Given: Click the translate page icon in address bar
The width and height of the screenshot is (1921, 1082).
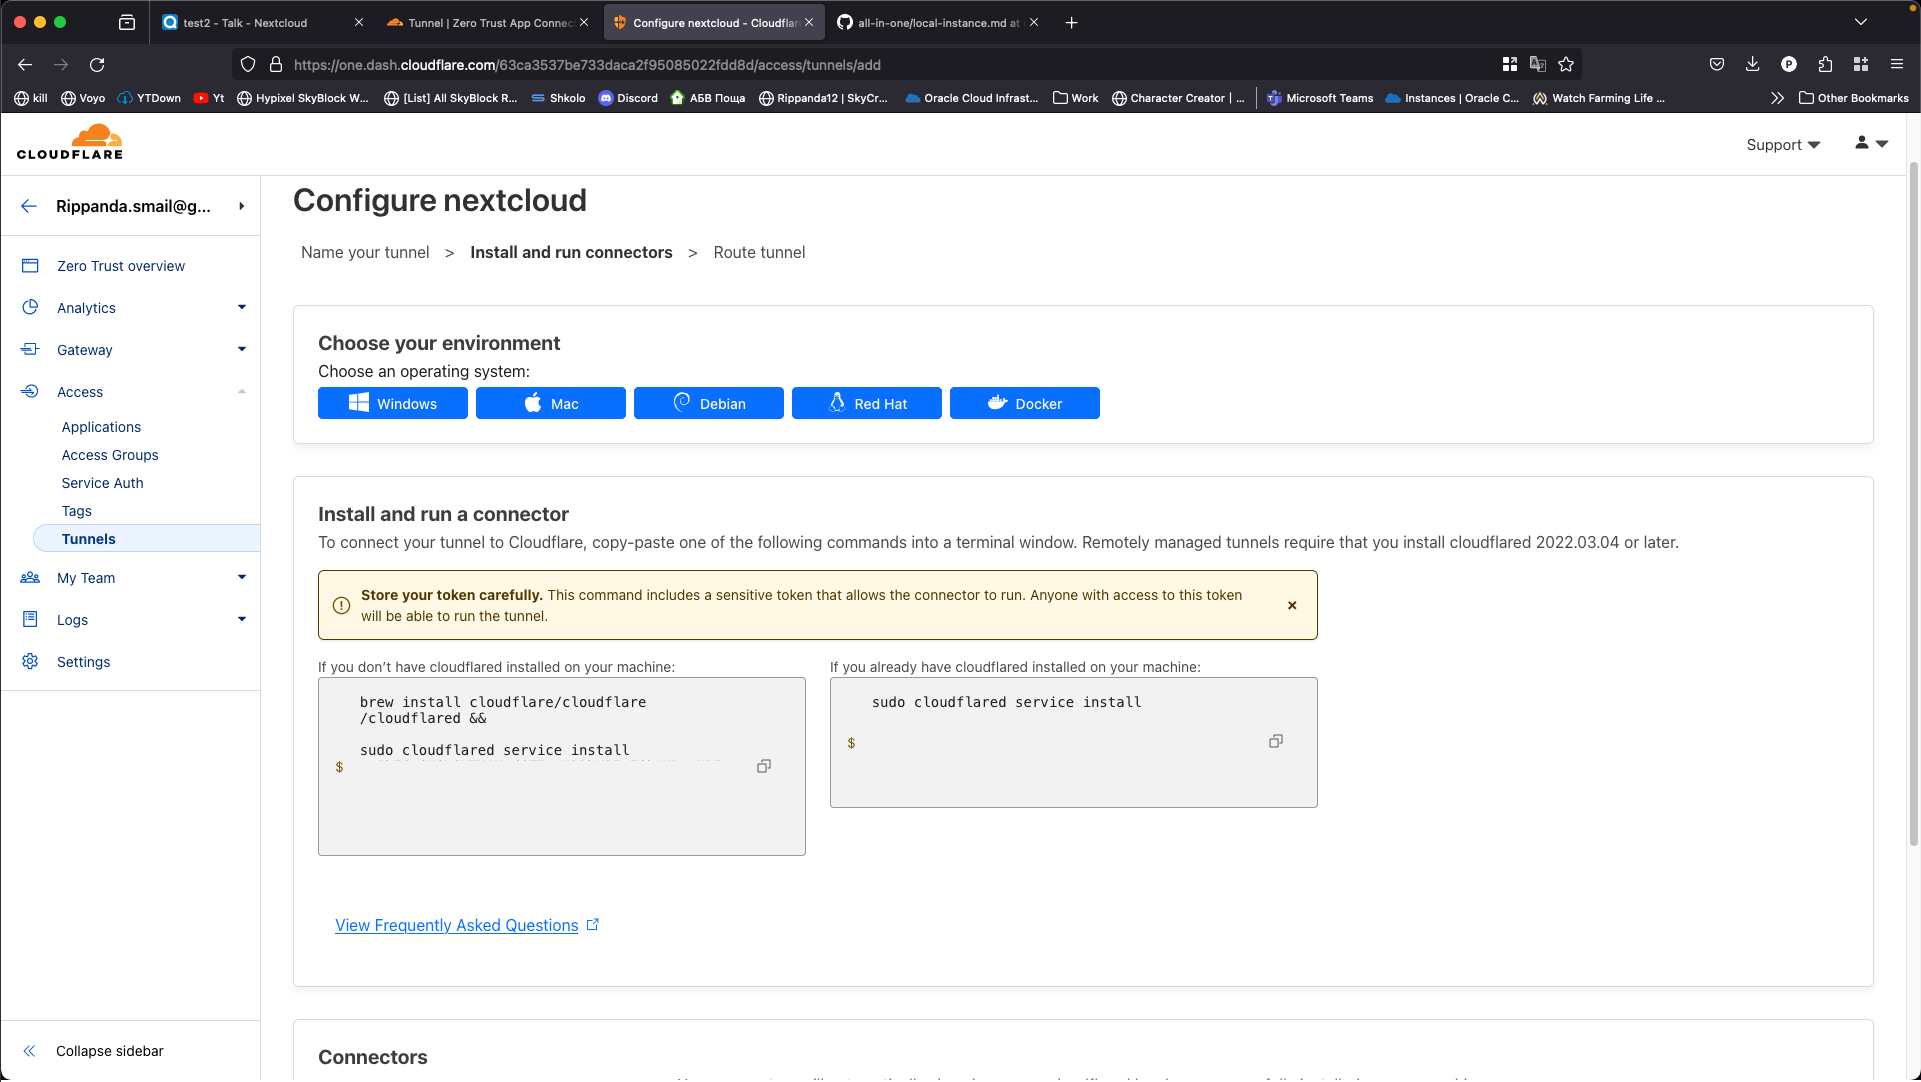Looking at the screenshot, I should tap(1538, 65).
